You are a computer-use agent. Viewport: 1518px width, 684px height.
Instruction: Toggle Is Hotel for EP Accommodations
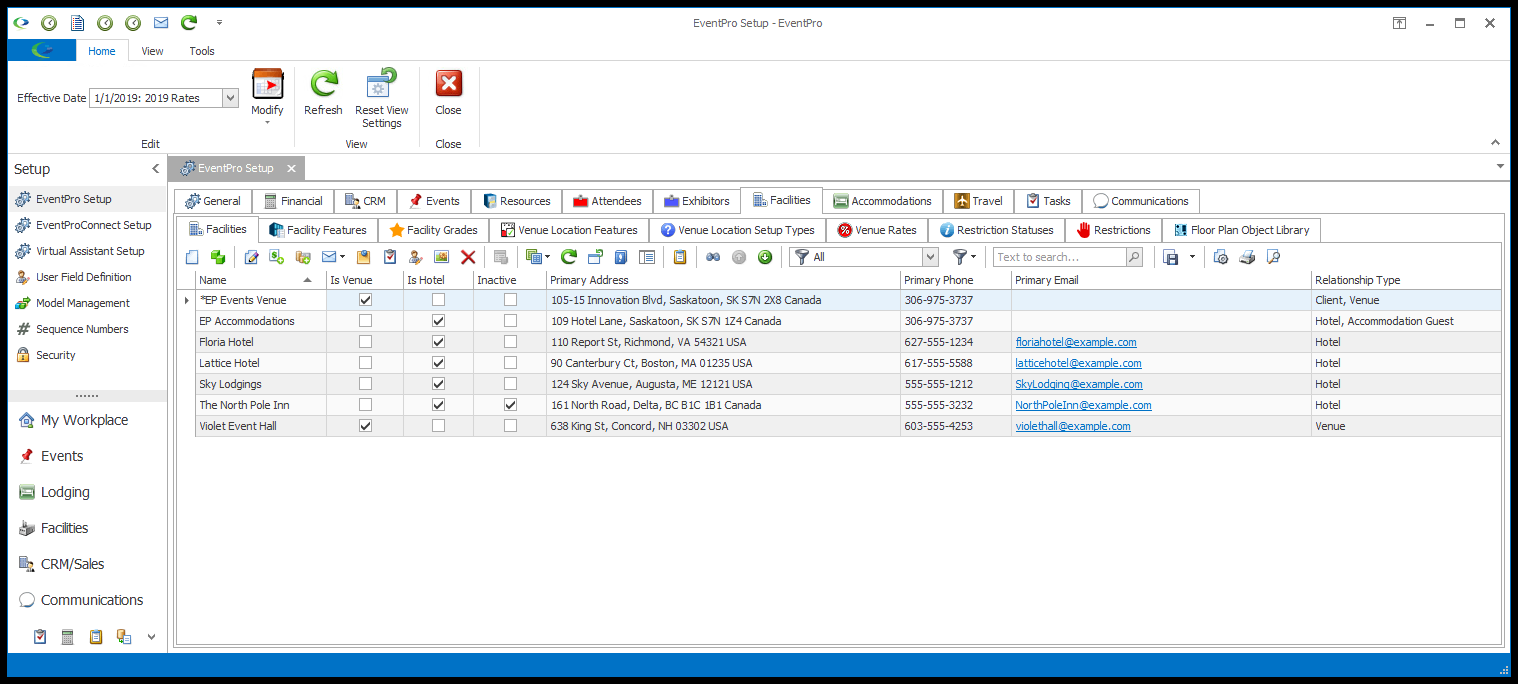(438, 321)
